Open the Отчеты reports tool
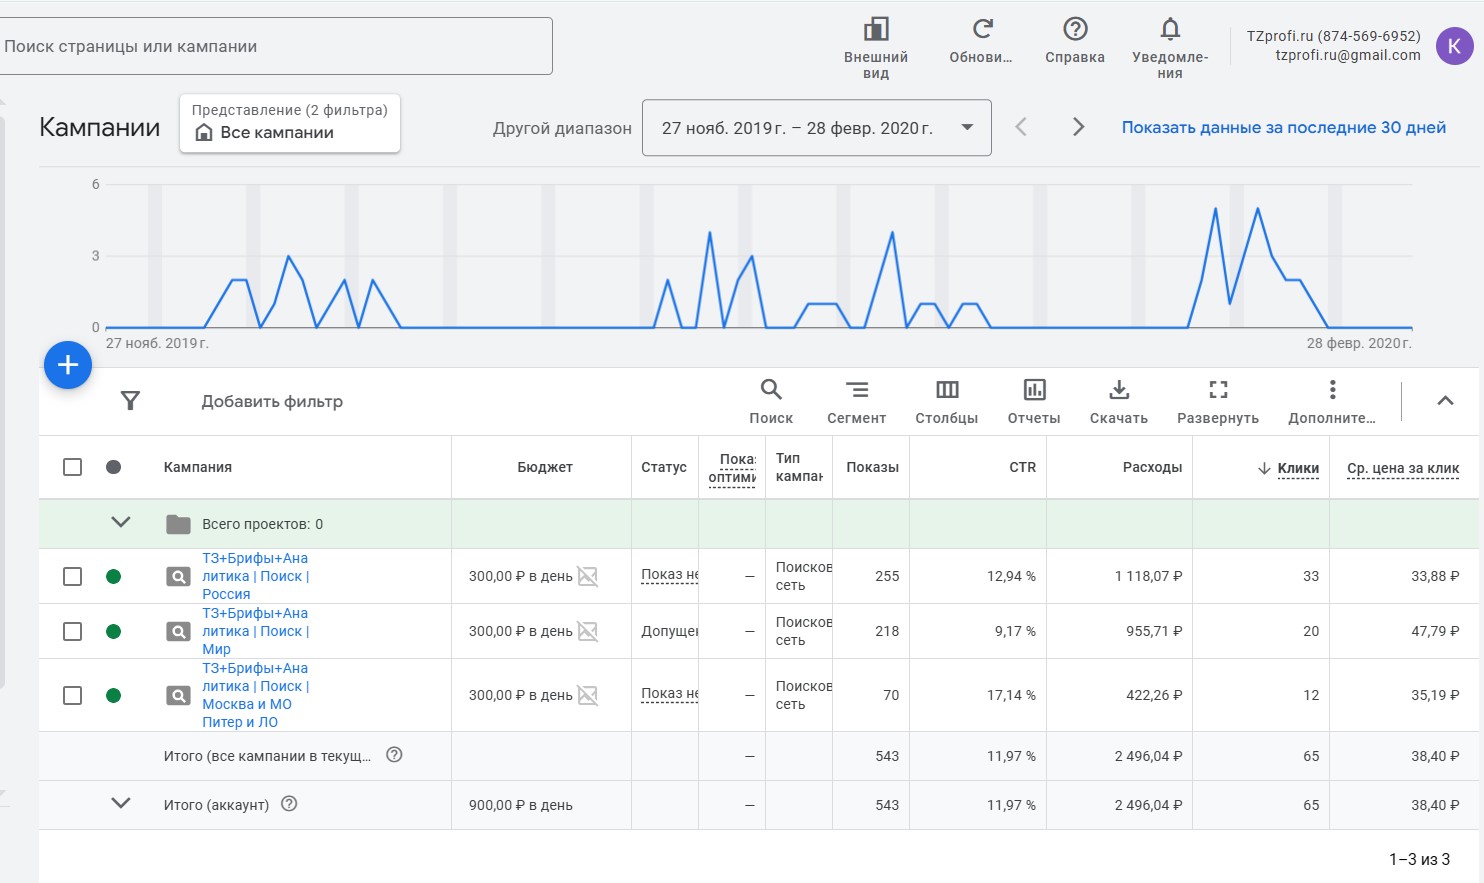1484x883 pixels. click(1034, 401)
